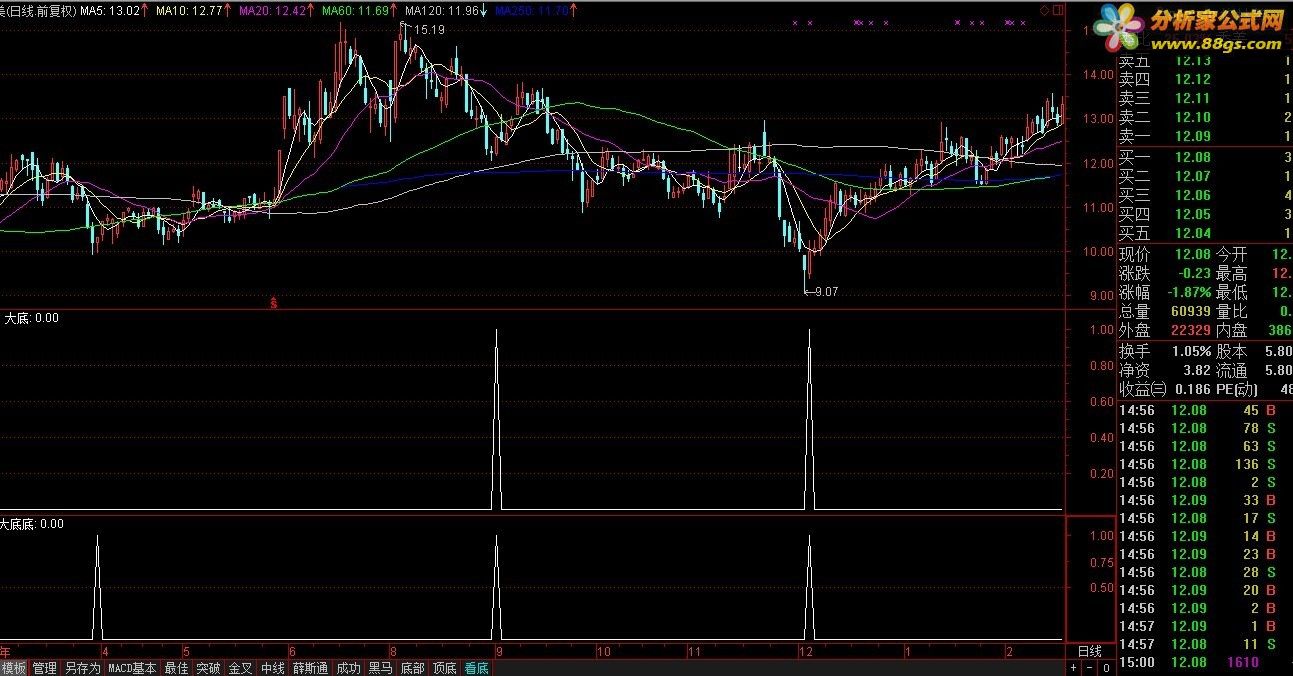Switch to the 中线 template
The height and width of the screenshot is (676, 1293).
272,668
